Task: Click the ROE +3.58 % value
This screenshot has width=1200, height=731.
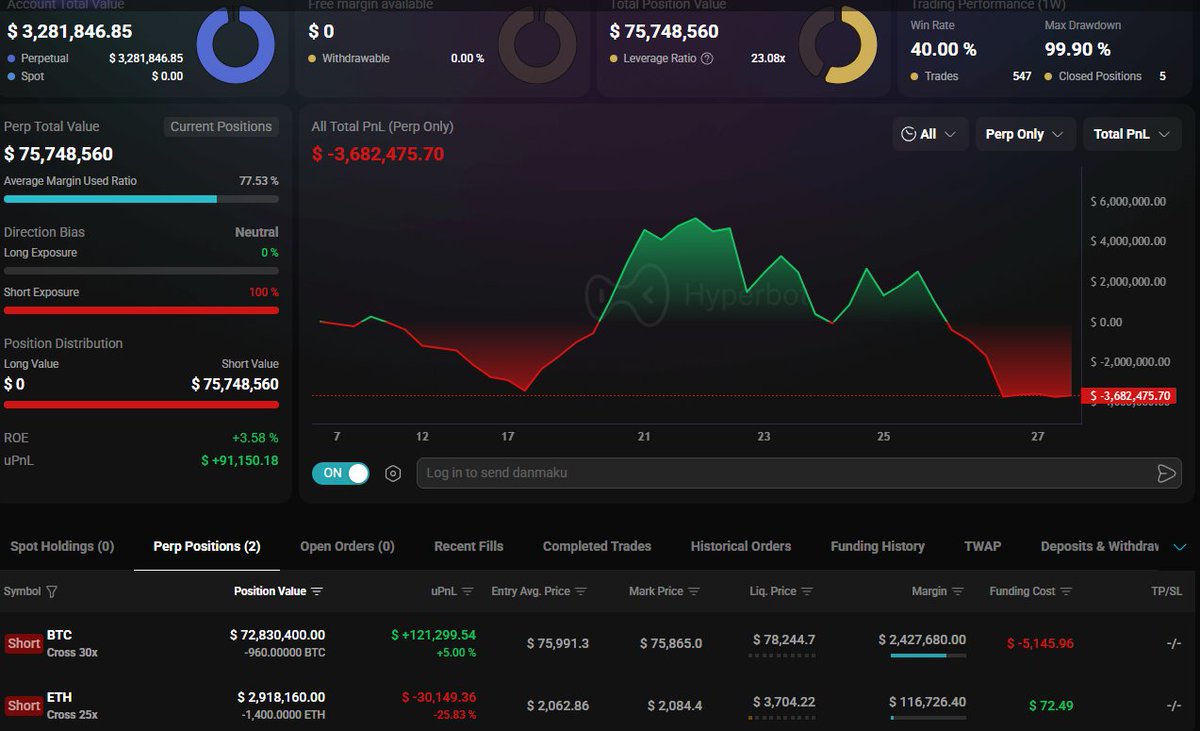Action: (253, 438)
